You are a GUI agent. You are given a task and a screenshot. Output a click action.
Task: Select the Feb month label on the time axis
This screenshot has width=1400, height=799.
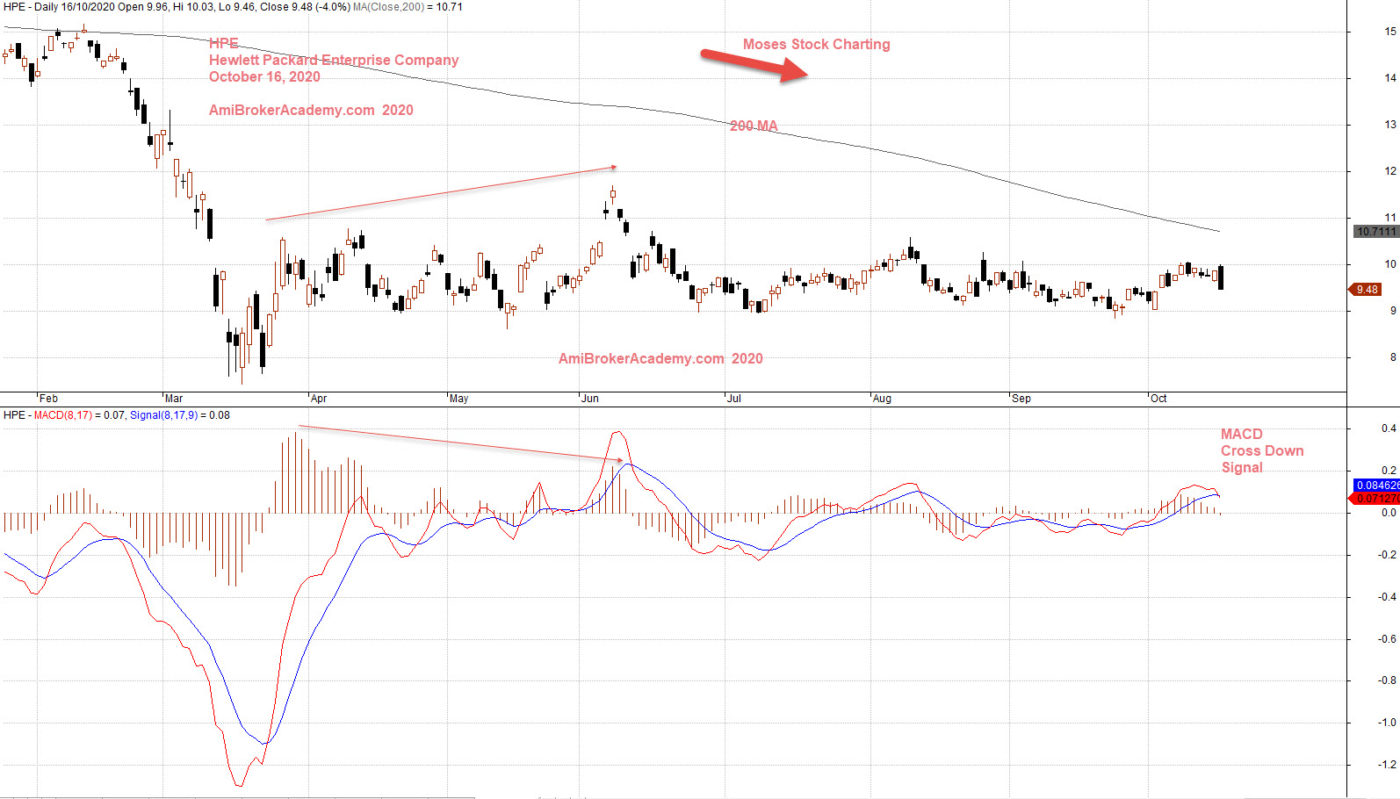47,398
